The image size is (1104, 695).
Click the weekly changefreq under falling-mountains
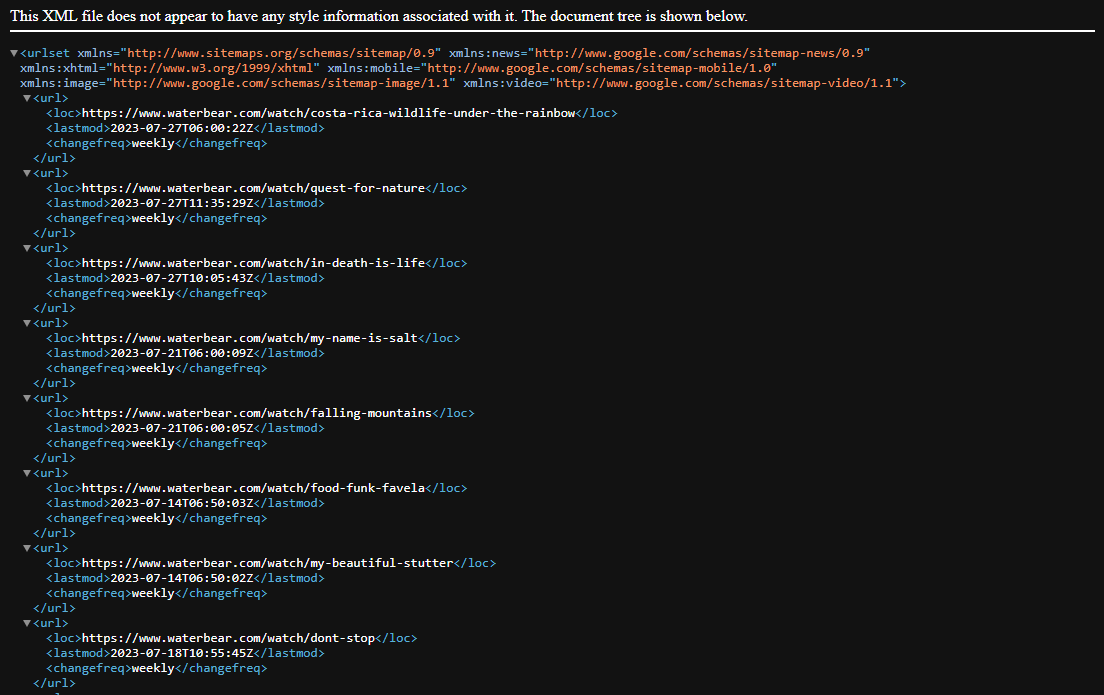[x=151, y=442]
